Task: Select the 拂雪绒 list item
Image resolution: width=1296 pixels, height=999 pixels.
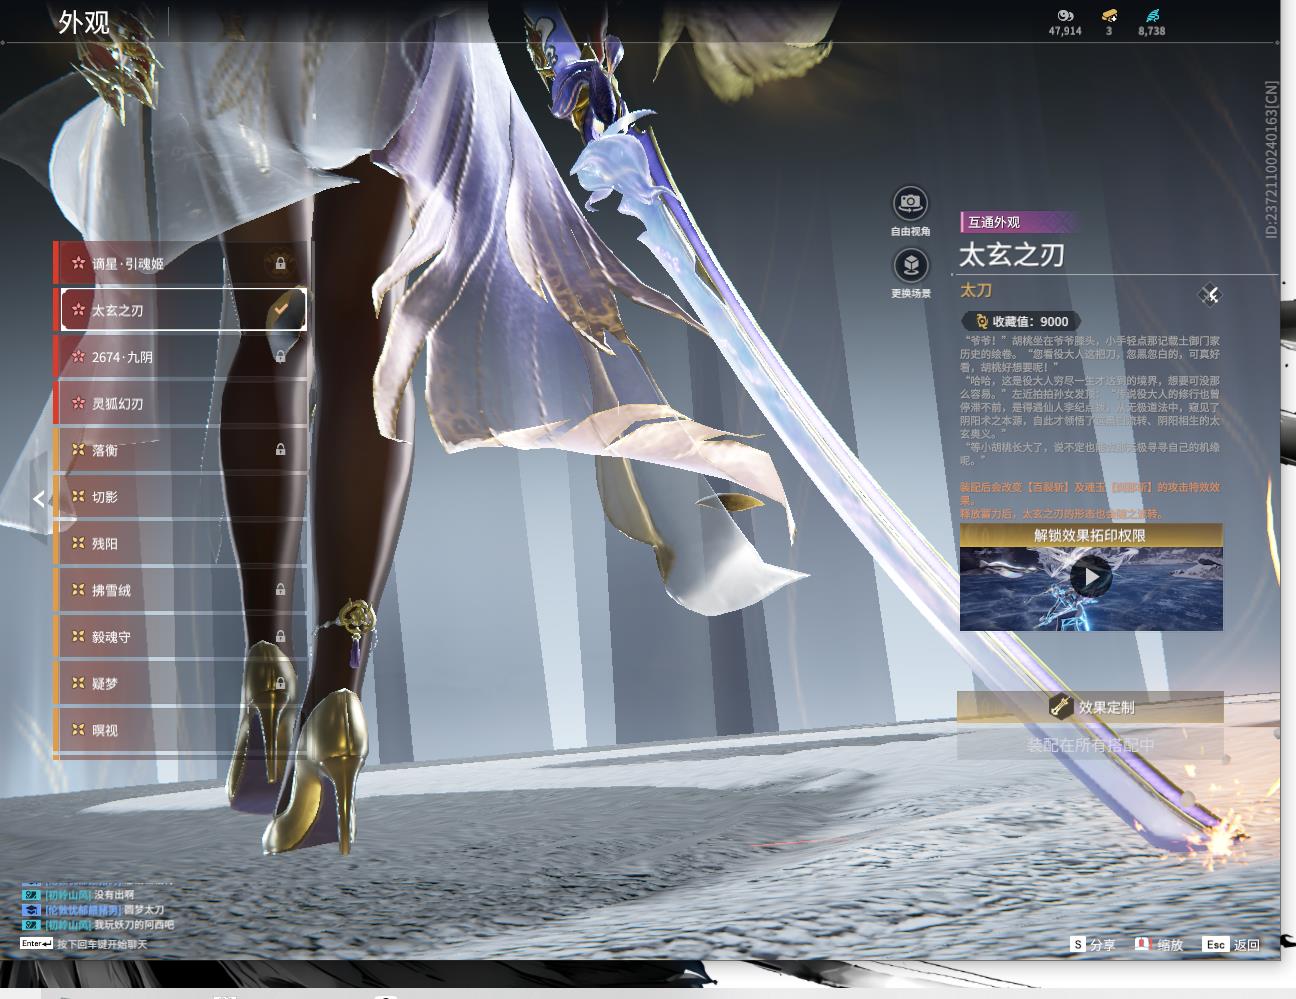Action: [x=180, y=590]
